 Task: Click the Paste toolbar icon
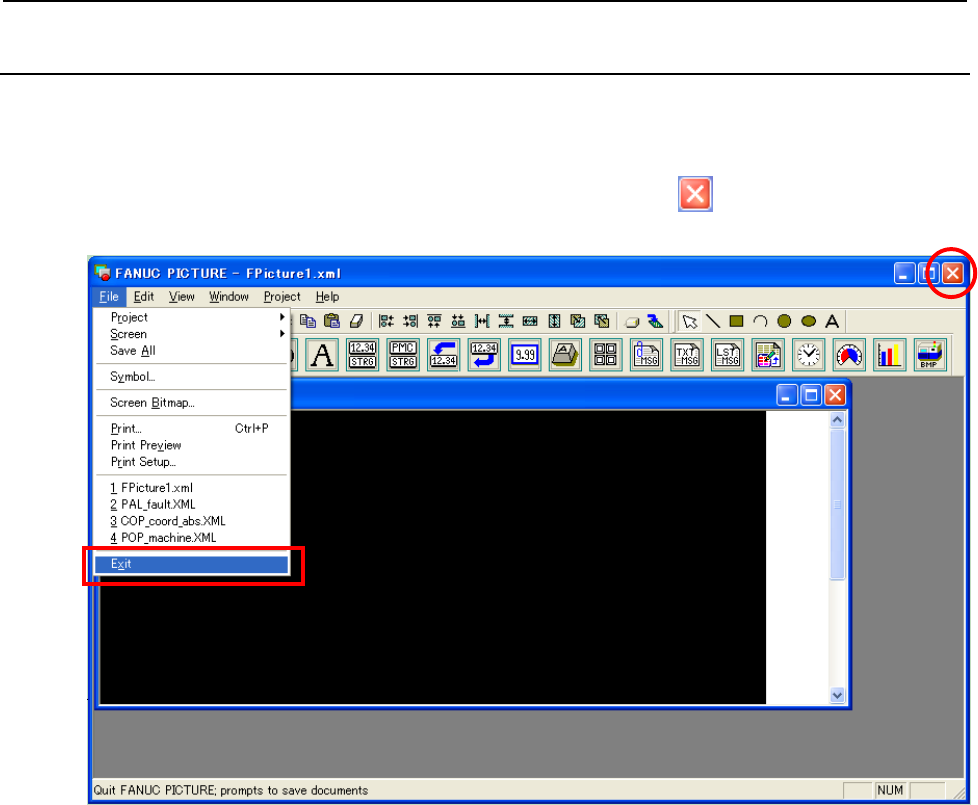point(332,321)
